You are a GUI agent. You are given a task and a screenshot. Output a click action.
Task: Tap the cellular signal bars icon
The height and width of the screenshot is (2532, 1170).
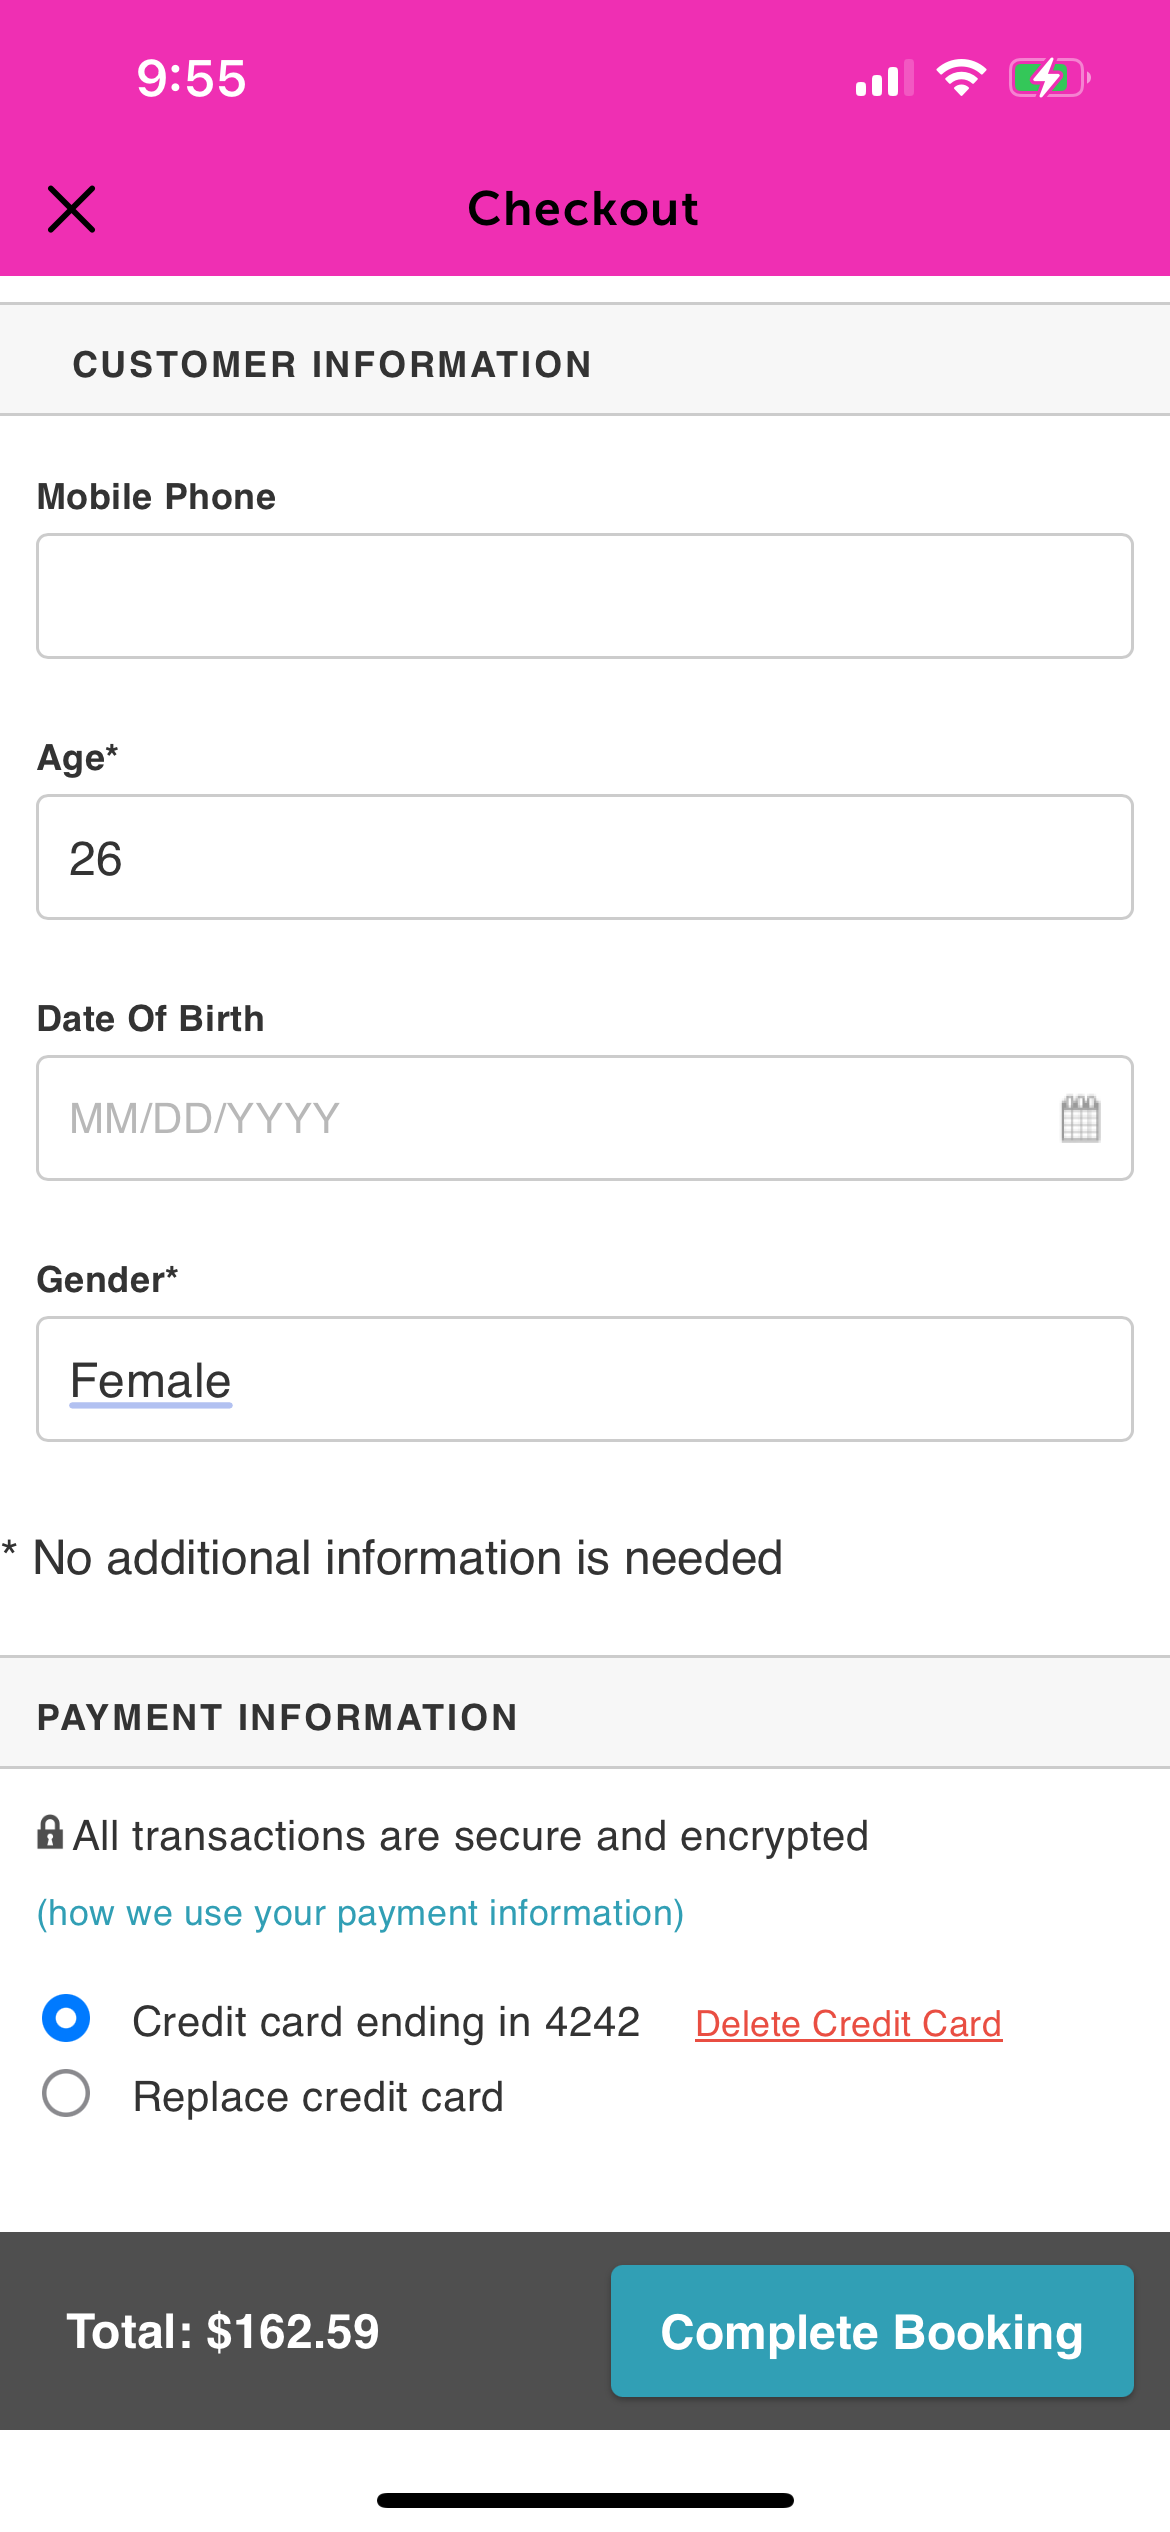coord(885,78)
